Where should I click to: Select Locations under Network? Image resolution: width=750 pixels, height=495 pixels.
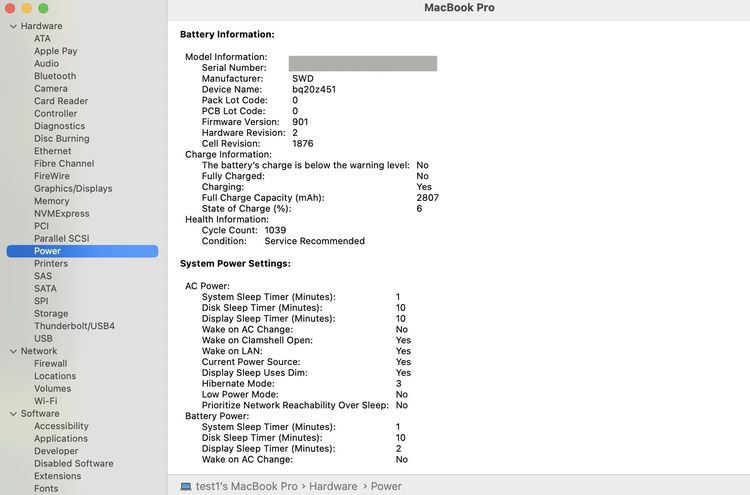tap(55, 376)
